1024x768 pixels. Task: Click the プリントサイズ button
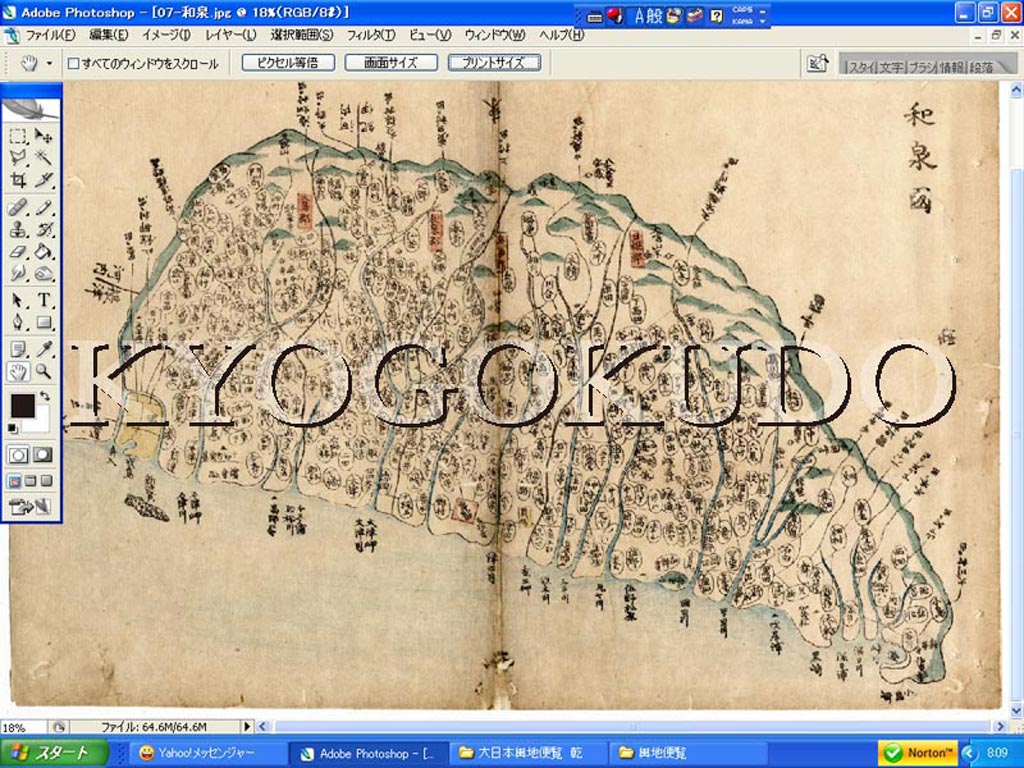(494, 63)
